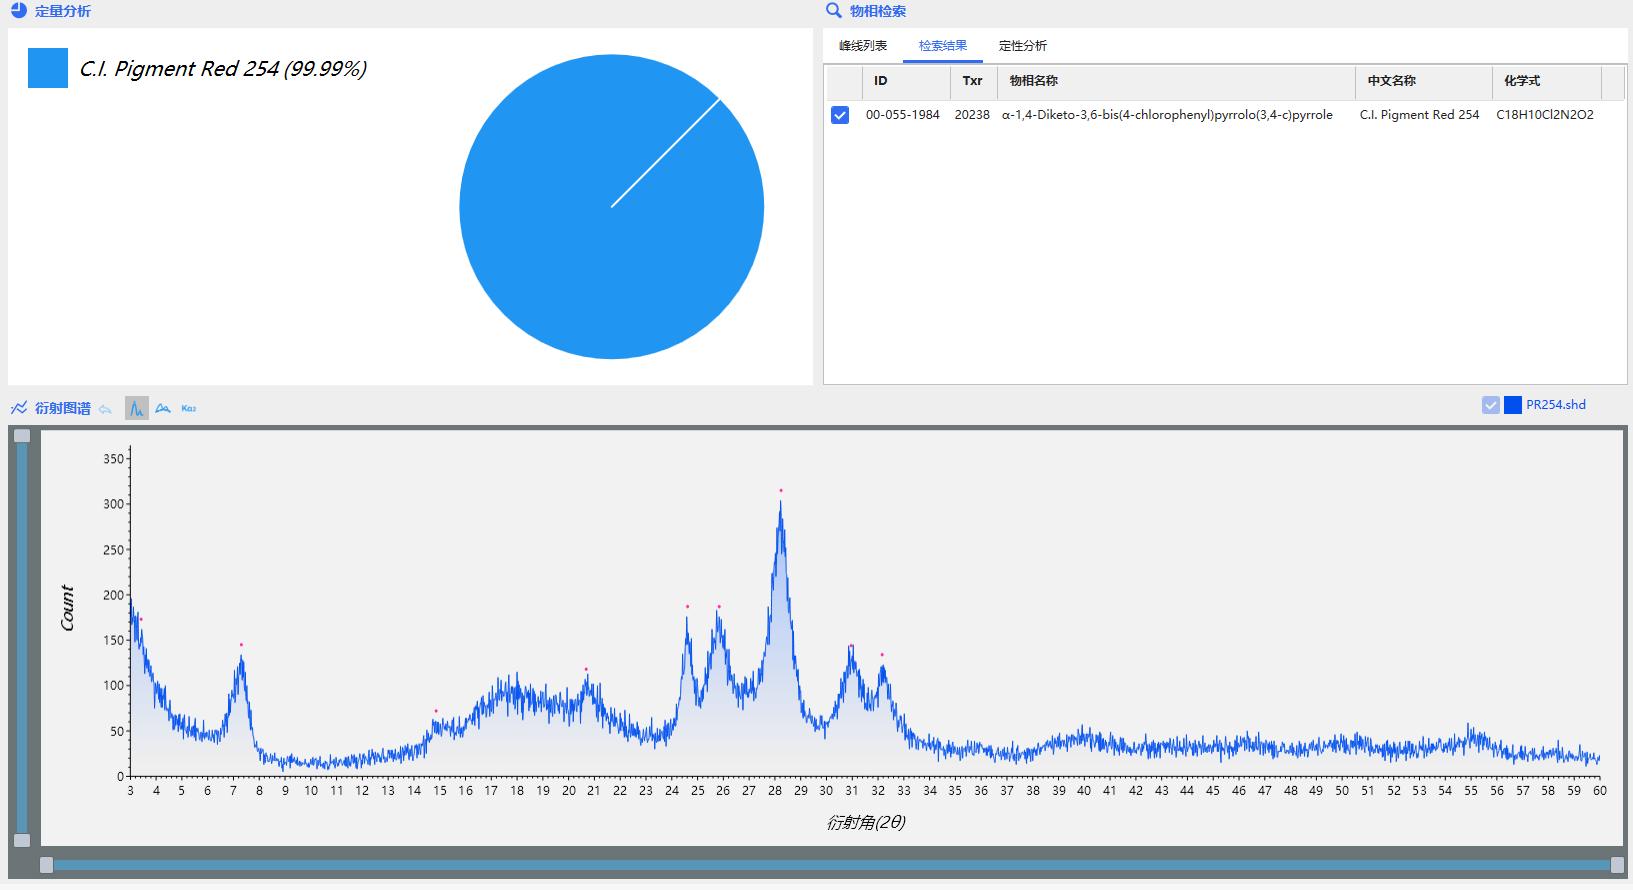
Task: Click the 物相名称 column header
Action: 1034,81
